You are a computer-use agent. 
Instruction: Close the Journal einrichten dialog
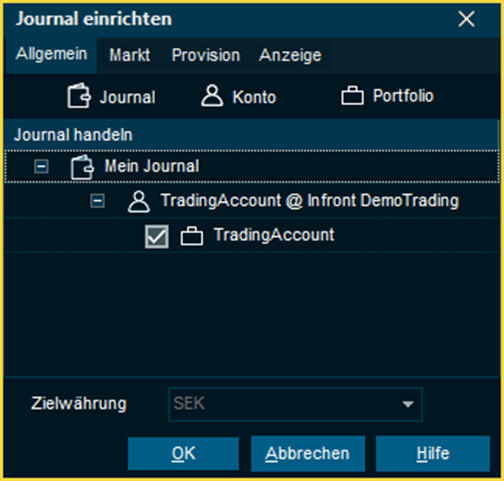tap(466, 19)
